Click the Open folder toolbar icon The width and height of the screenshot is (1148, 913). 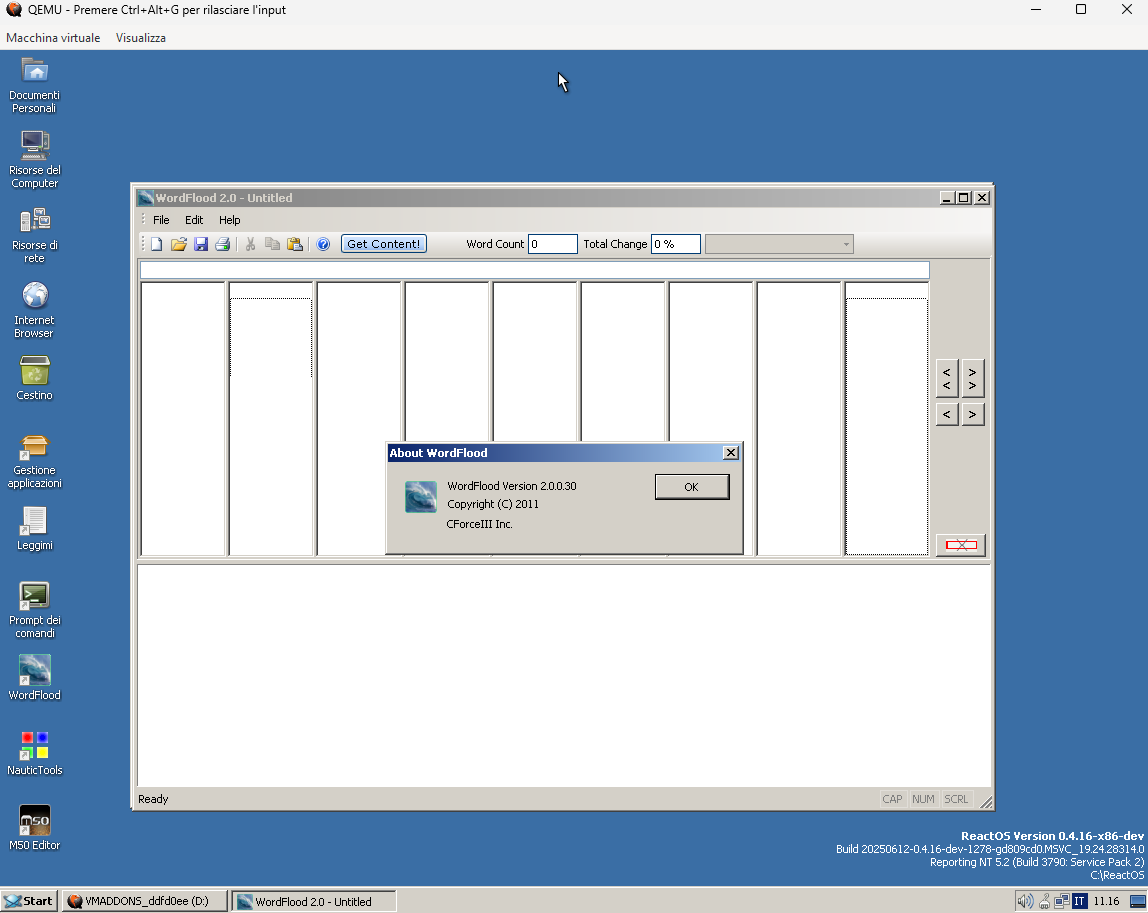pyautogui.click(x=179, y=244)
